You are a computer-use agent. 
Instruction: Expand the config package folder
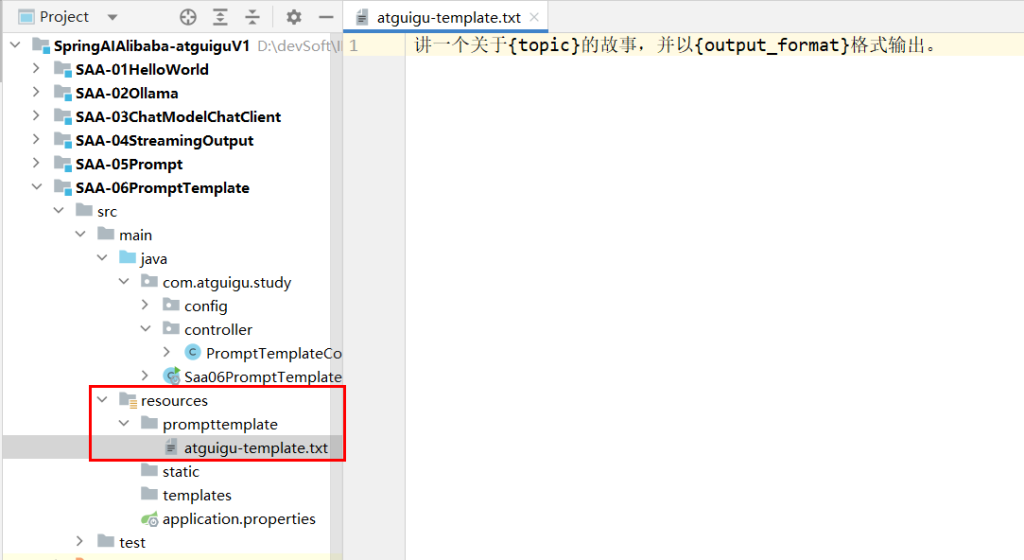(x=145, y=306)
